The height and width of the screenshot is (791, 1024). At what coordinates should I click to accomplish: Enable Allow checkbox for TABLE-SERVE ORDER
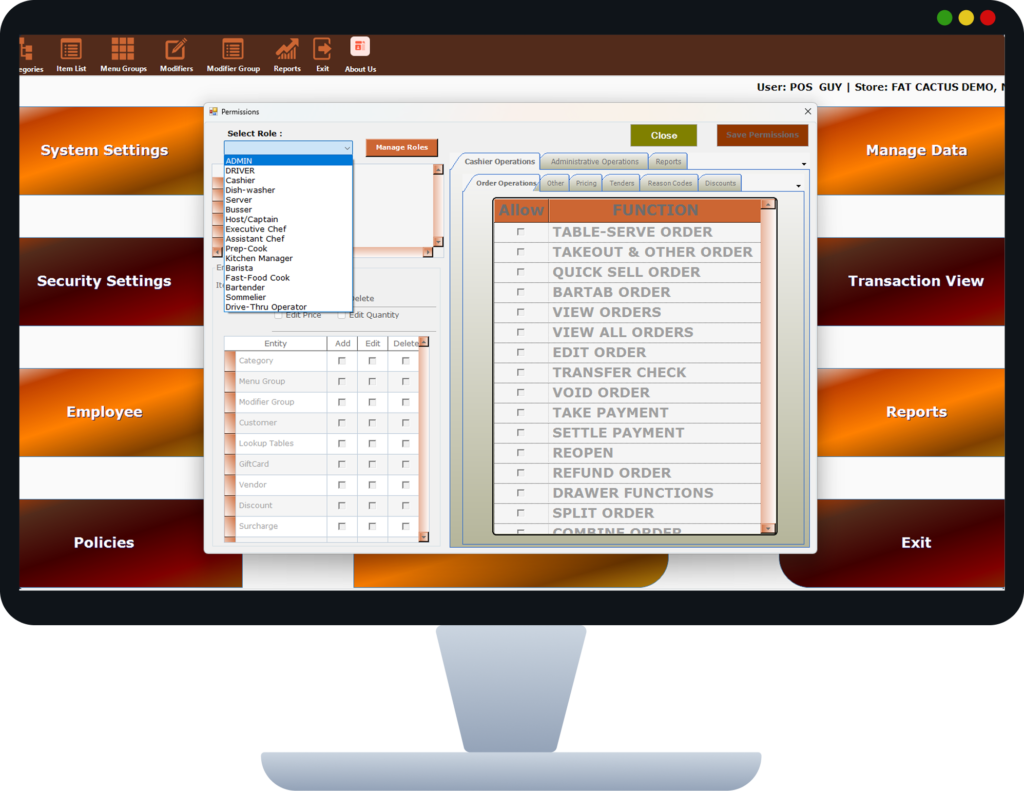520,232
